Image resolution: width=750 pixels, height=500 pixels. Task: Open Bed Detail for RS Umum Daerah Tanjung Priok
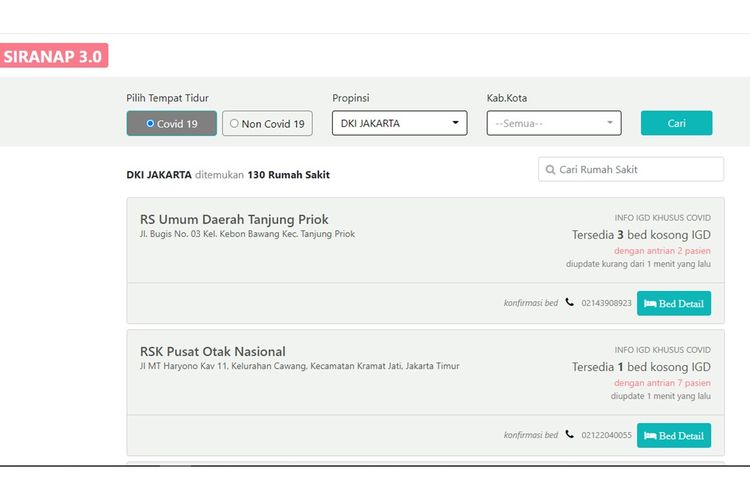[x=673, y=303]
